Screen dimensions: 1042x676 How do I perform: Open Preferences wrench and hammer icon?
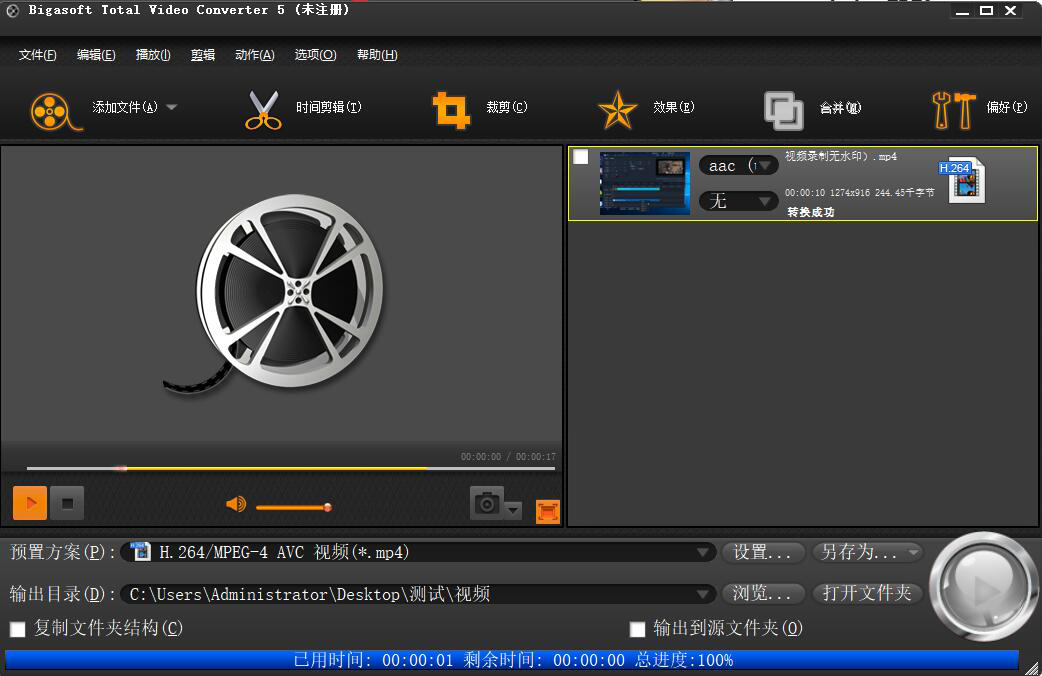pos(954,110)
